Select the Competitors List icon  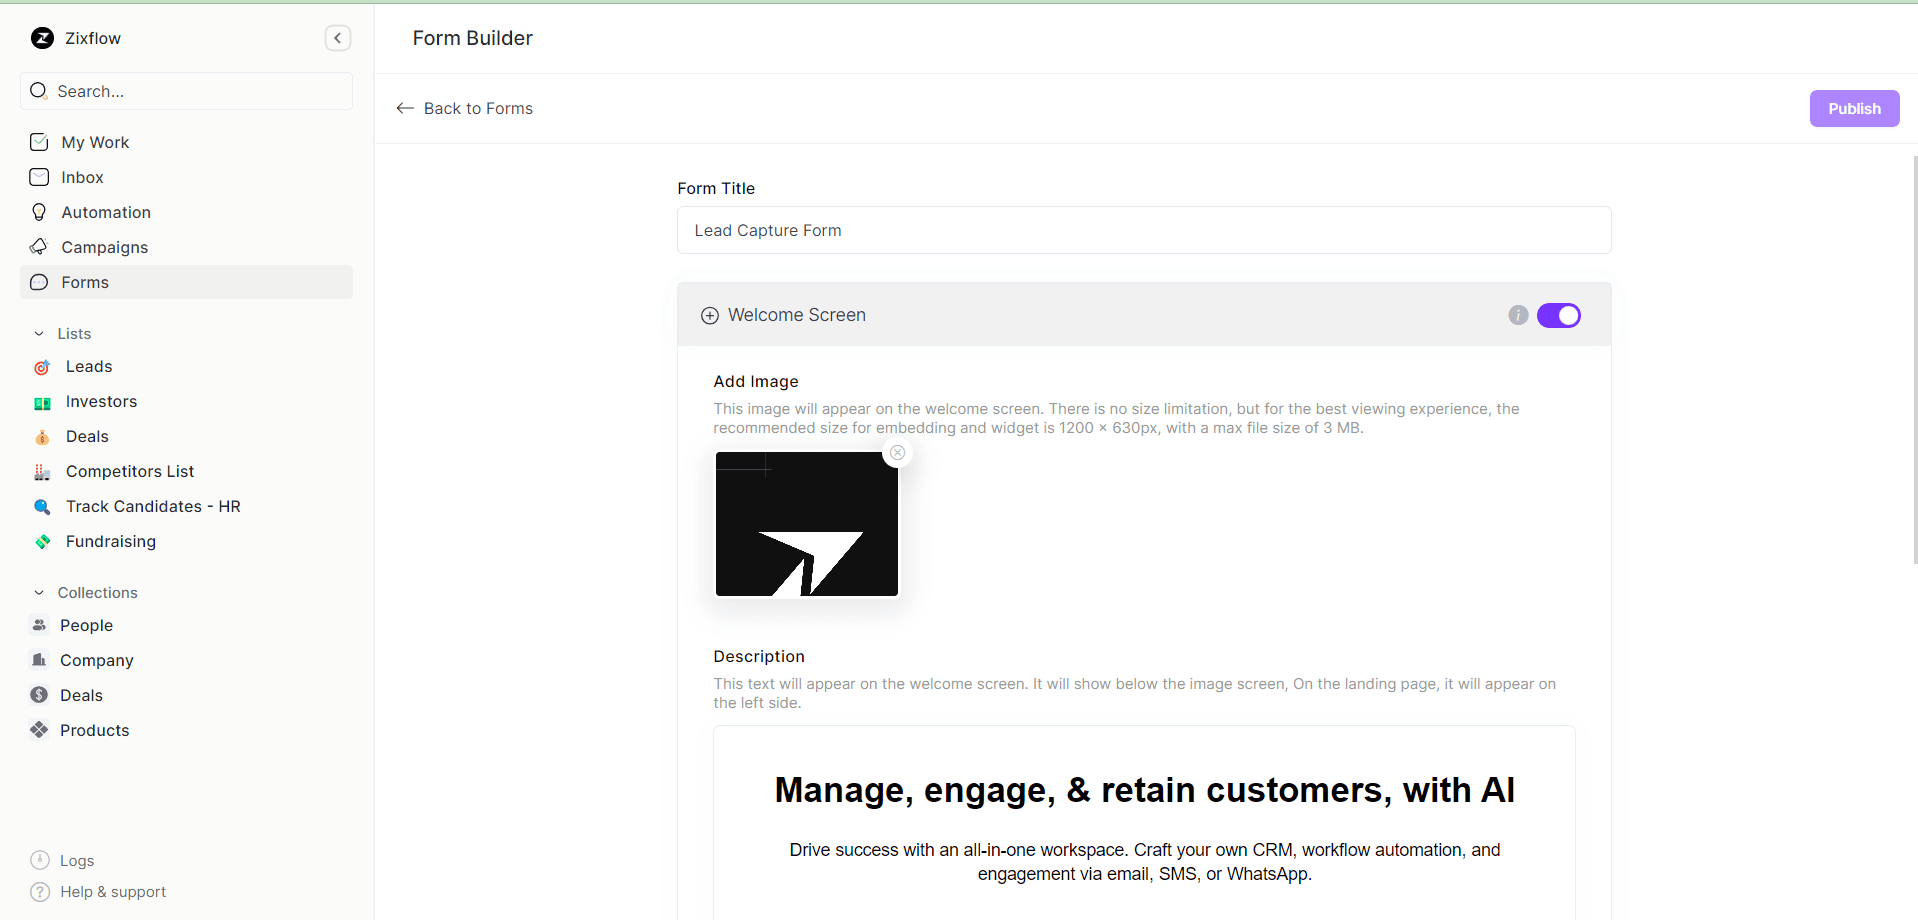[x=41, y=471]
